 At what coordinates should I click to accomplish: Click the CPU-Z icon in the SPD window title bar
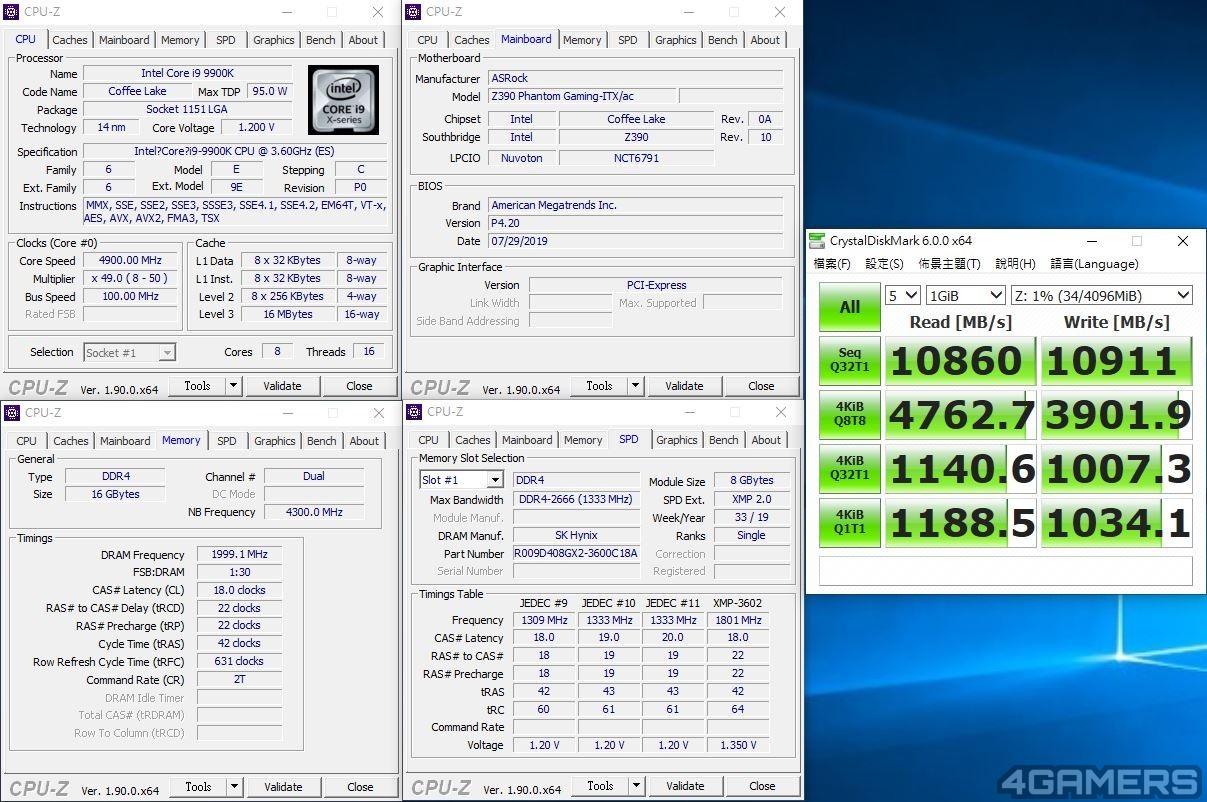point(413,412)
